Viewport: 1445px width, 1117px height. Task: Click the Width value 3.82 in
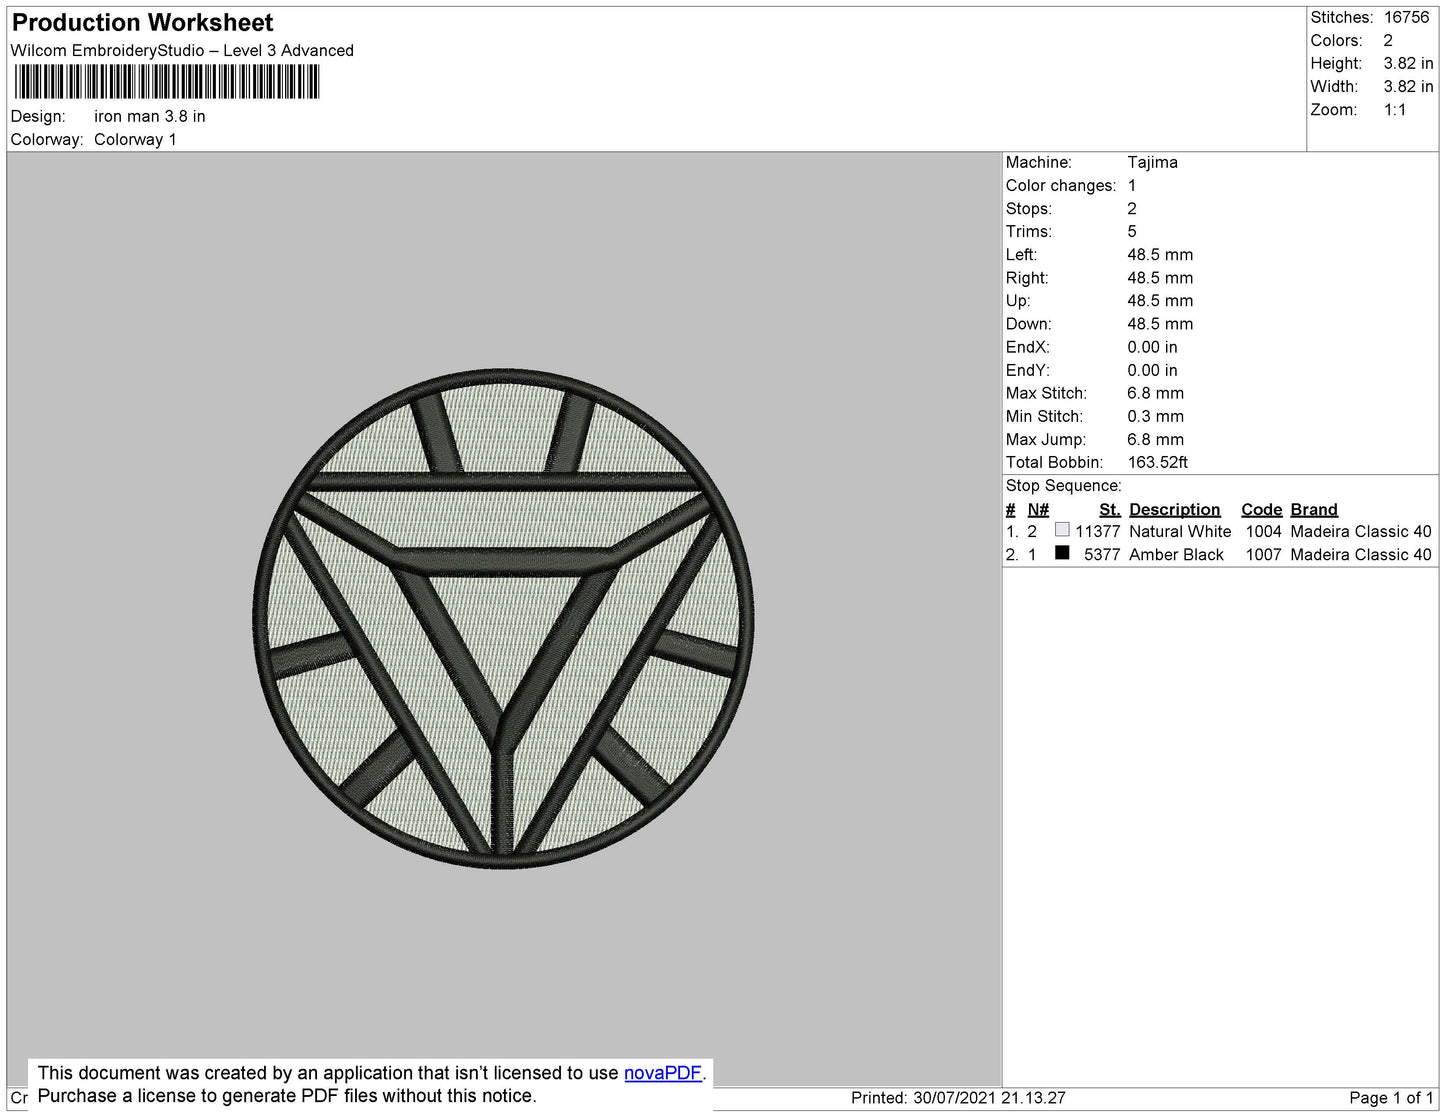[1408, 87]
